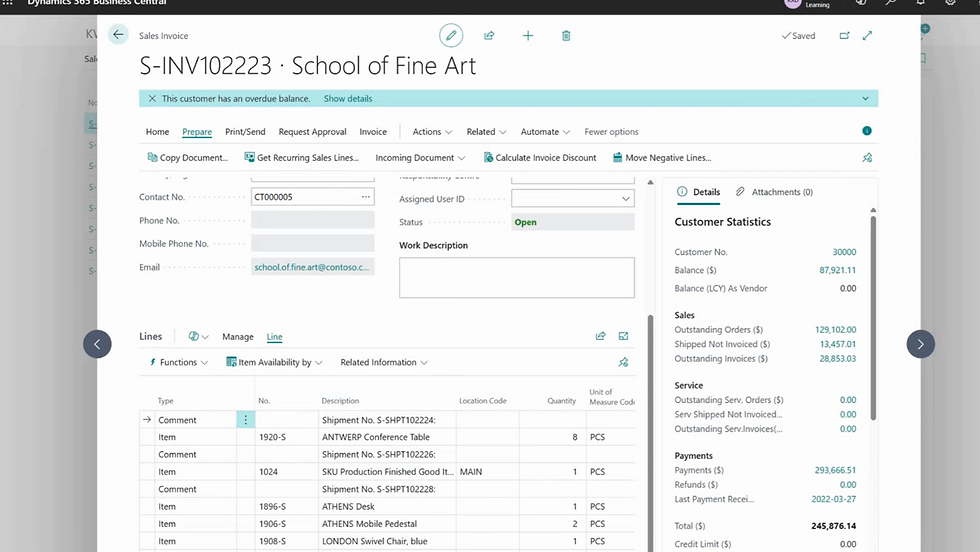Click the factbox vertical scrollbar

point(873,318)
